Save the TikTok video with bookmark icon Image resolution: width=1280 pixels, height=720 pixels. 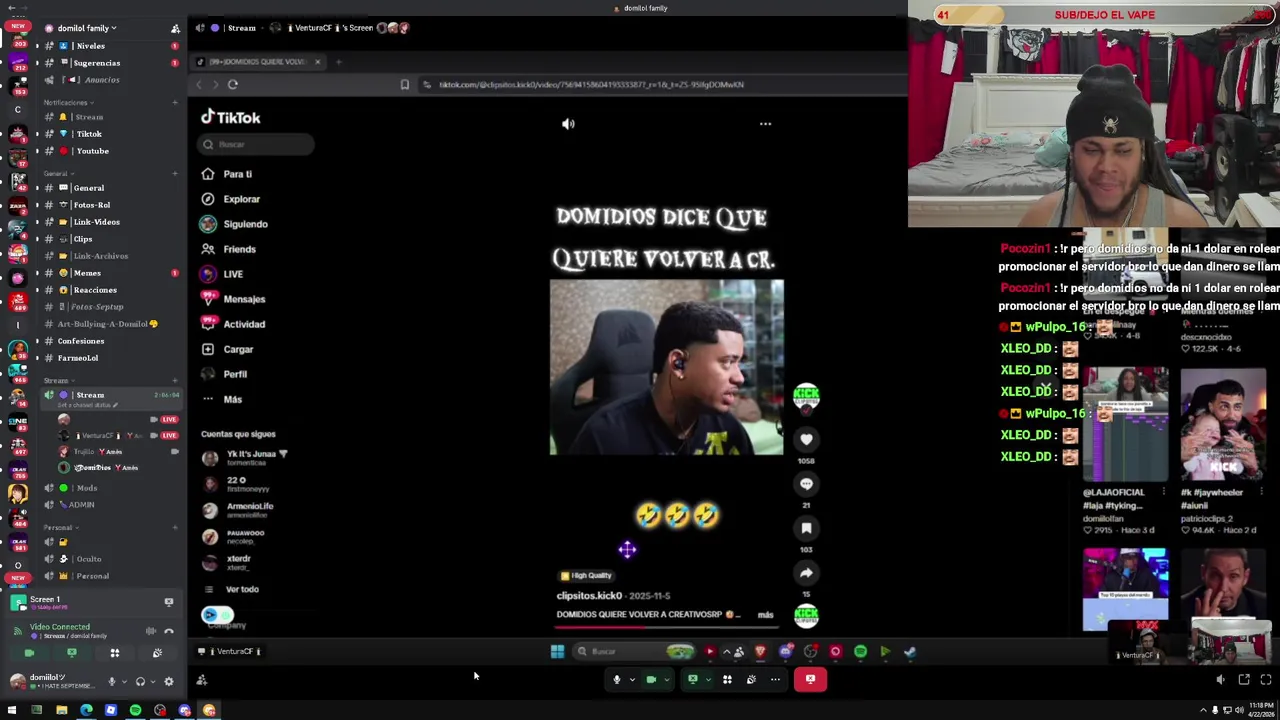coord(806,529)
